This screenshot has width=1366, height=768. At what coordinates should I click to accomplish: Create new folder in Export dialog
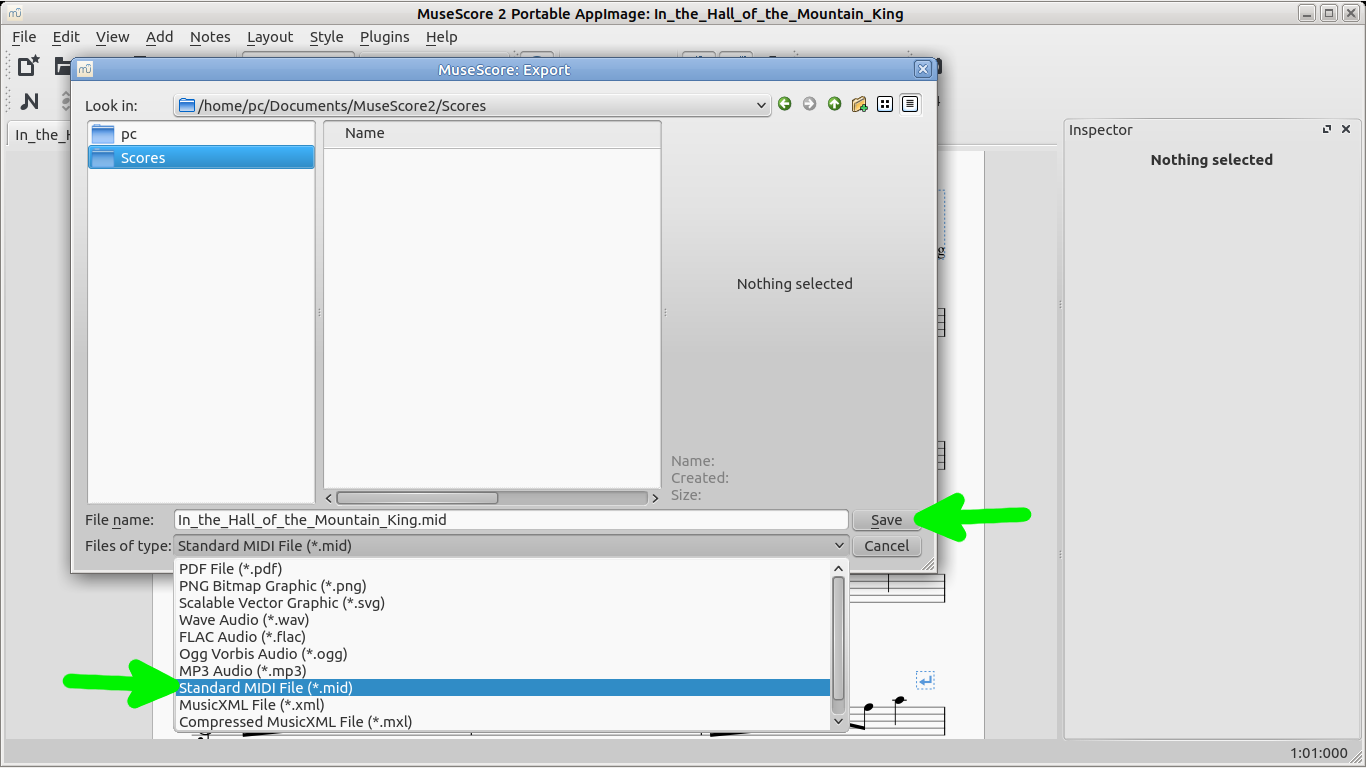860,104
